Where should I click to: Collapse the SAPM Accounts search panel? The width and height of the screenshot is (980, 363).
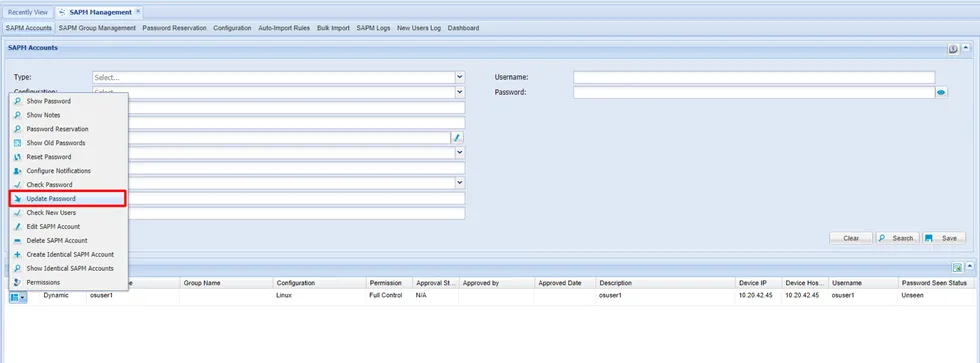tap(966, 49)
